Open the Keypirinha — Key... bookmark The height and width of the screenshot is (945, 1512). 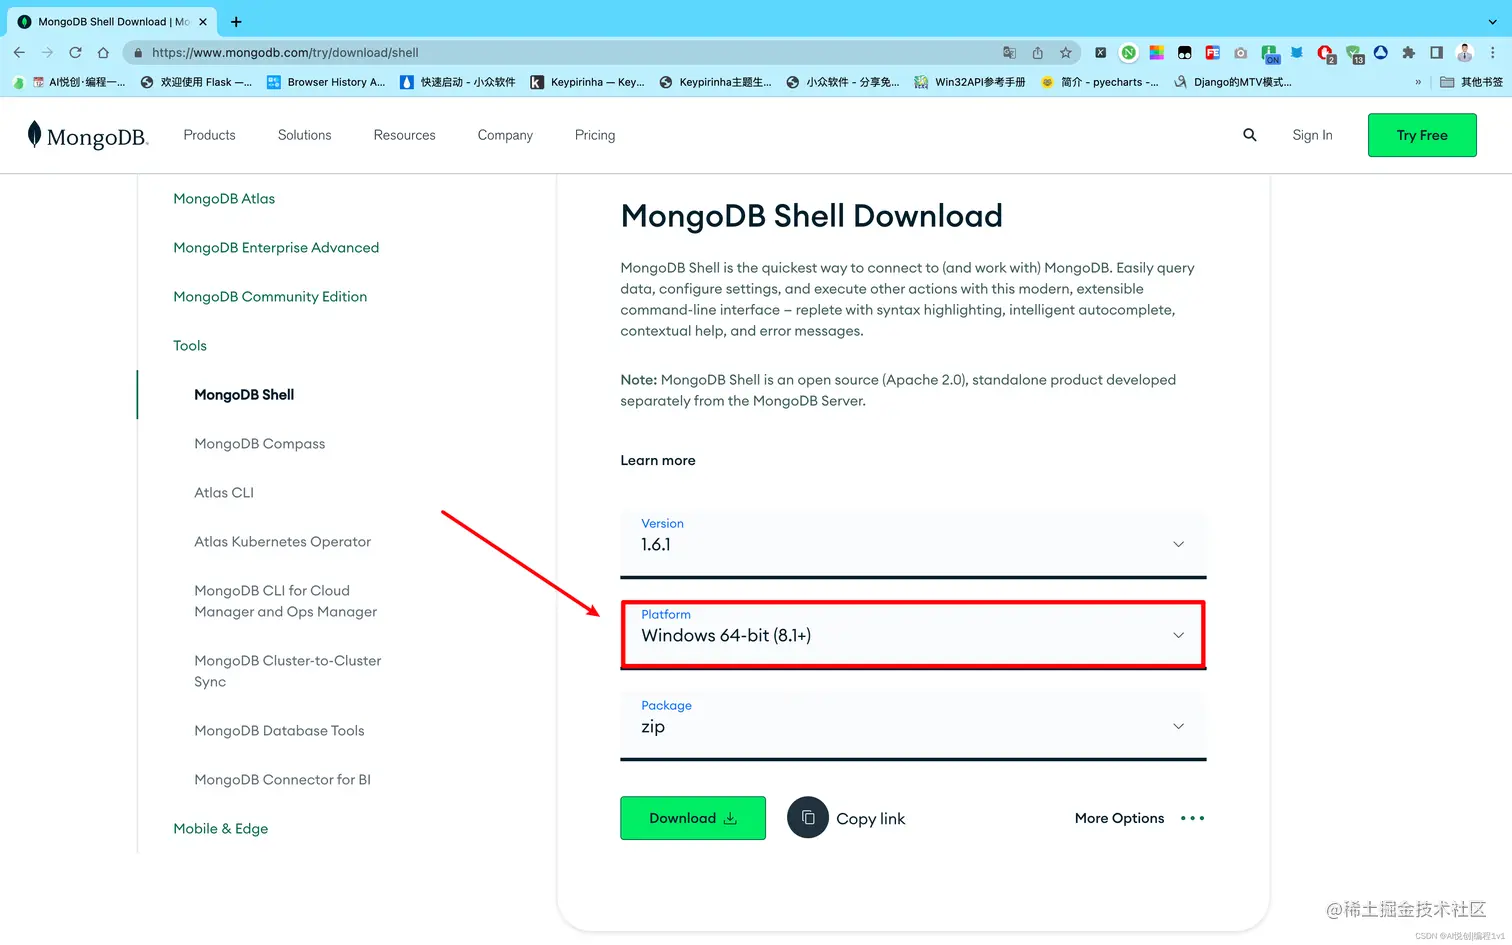588,82
